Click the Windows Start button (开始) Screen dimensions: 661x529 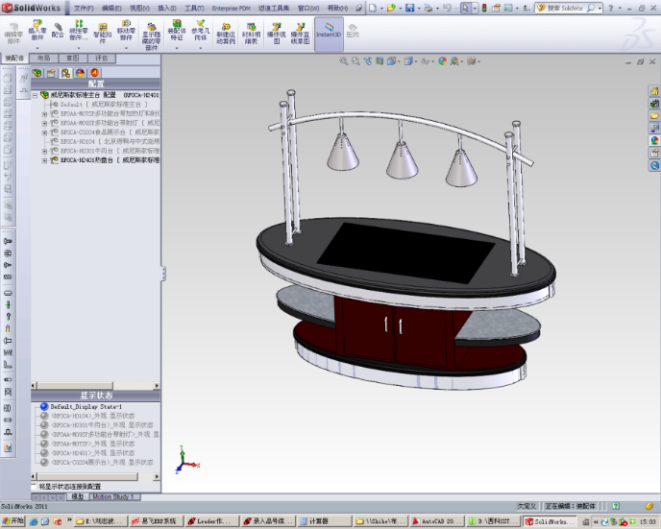tap(14, 521)
